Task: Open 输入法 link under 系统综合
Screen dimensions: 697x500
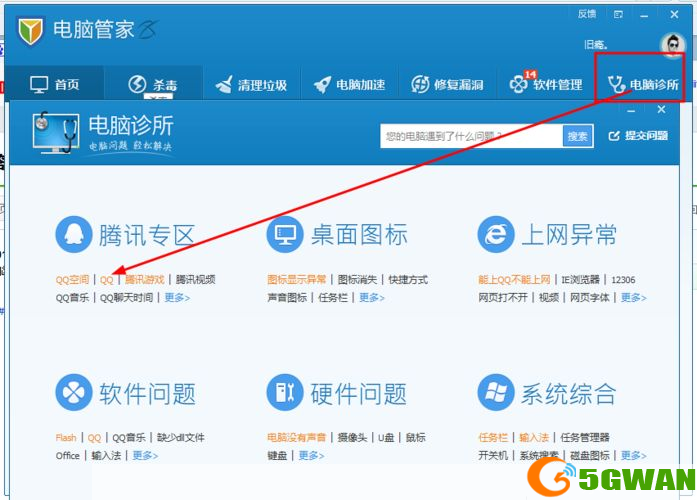Action: point(534,438)
